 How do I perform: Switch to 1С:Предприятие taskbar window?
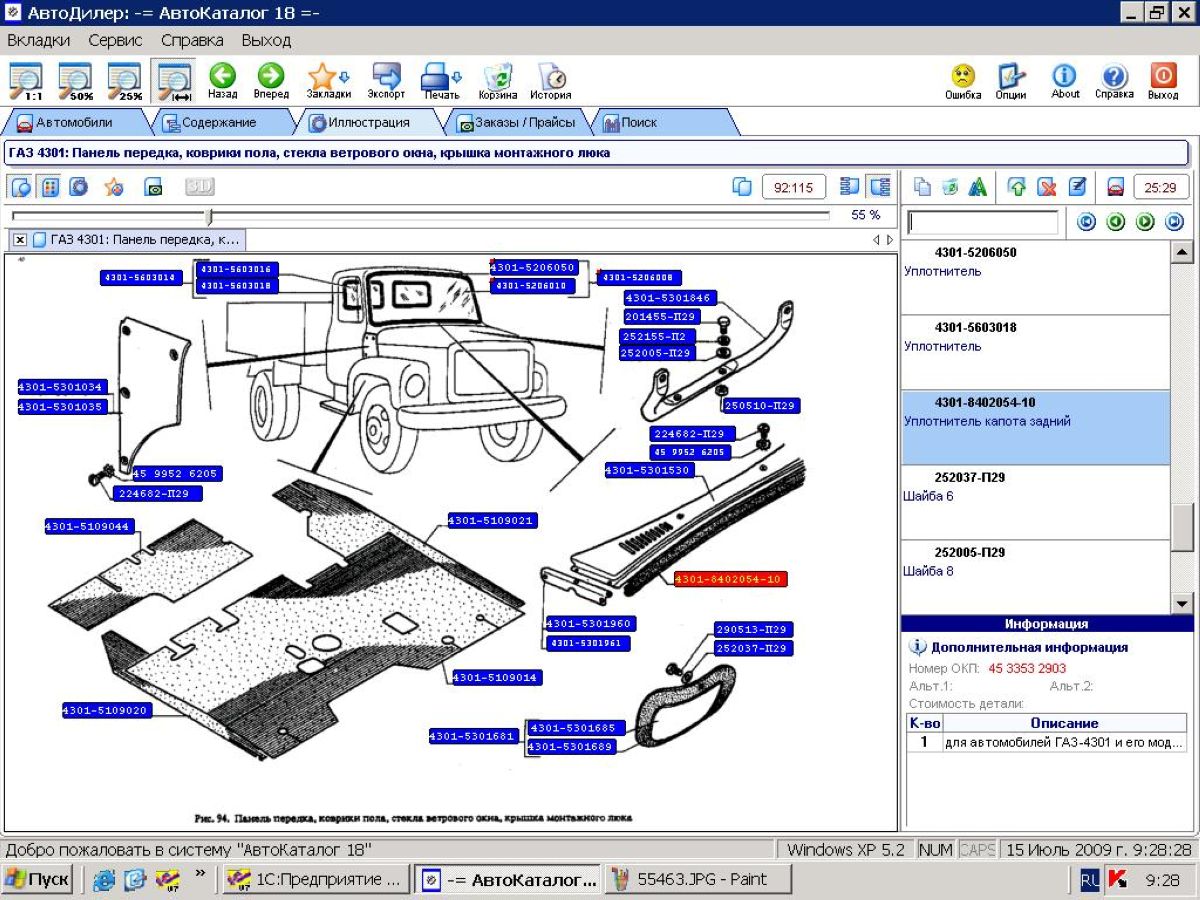(314, 880)
